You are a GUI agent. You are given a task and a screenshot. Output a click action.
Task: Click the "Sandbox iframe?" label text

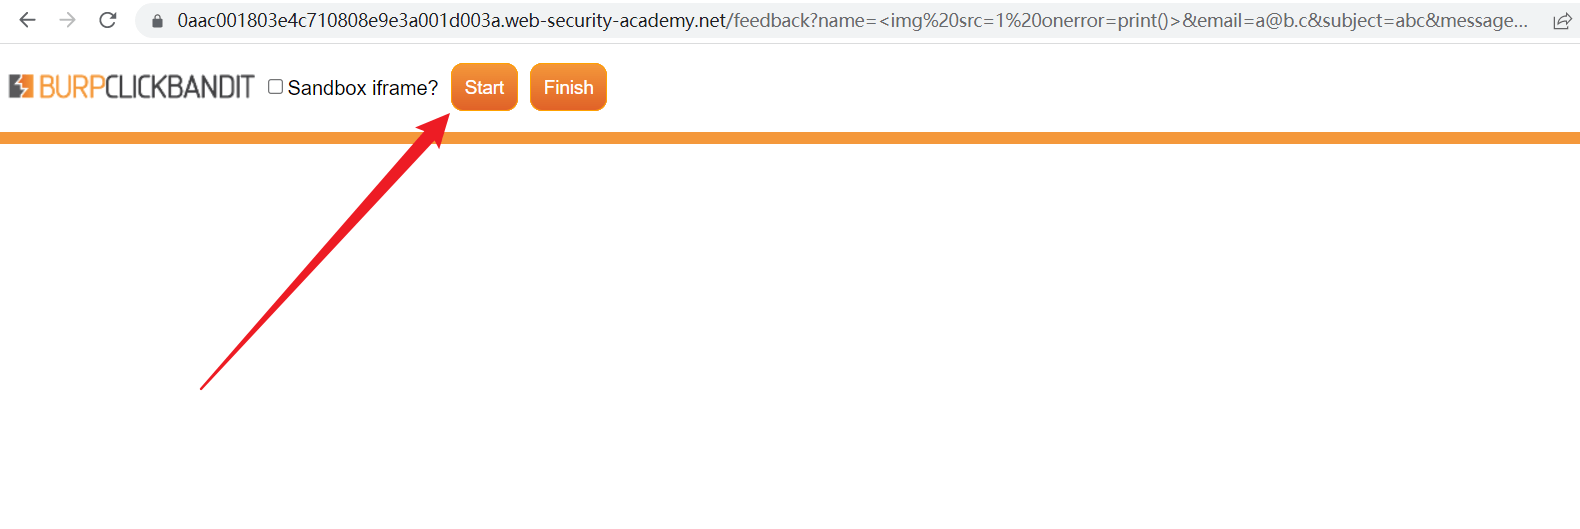363,88
